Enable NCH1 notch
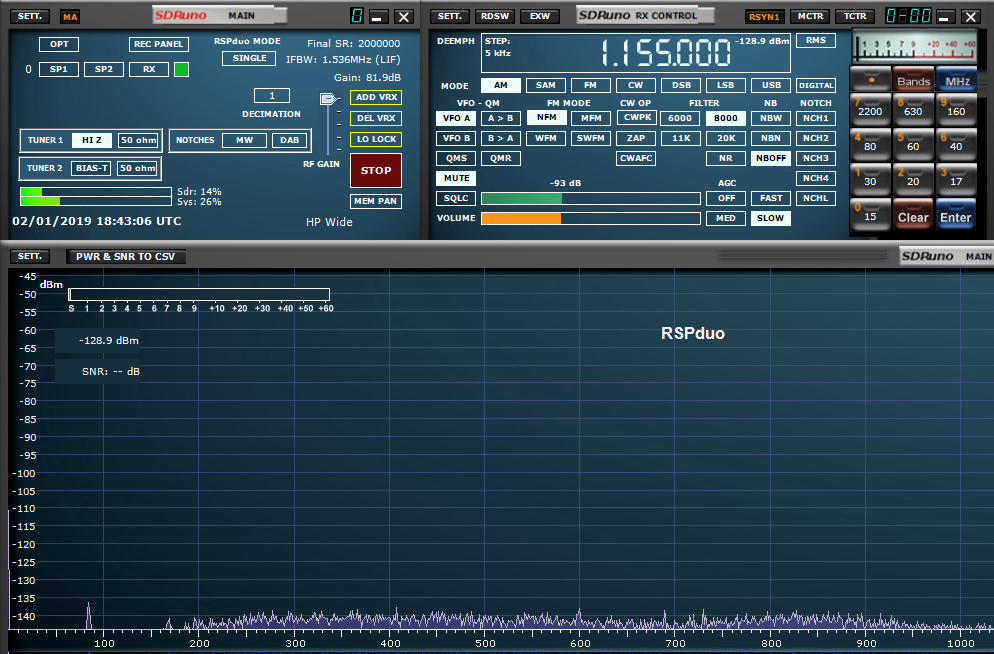 pos(816,118)
